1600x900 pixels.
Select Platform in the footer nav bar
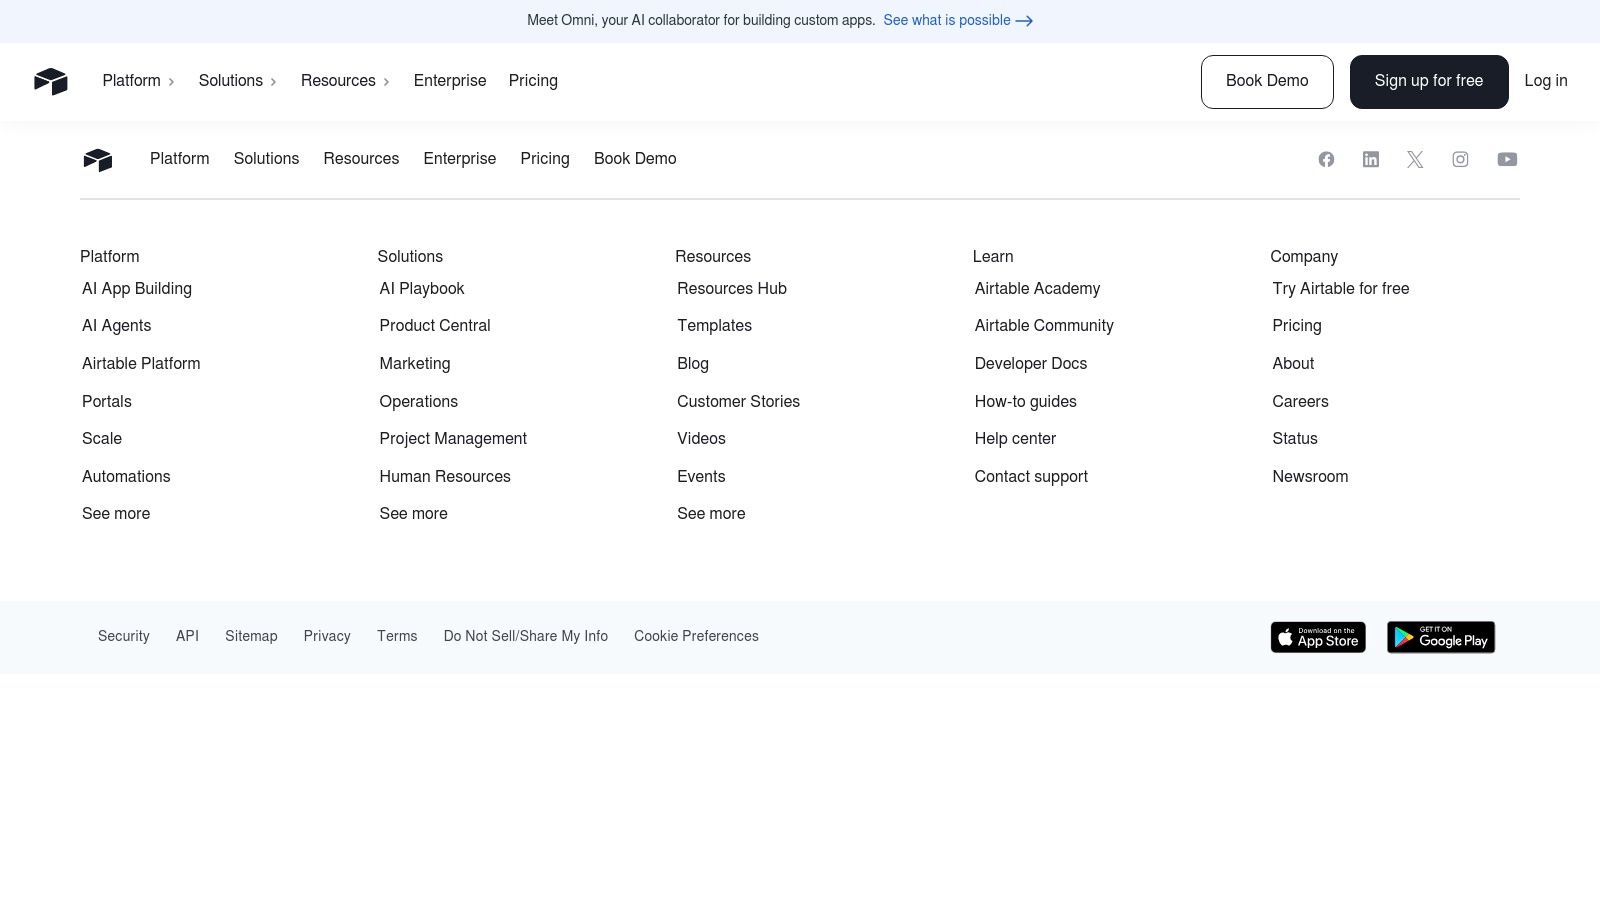click(x=180, y=159)
